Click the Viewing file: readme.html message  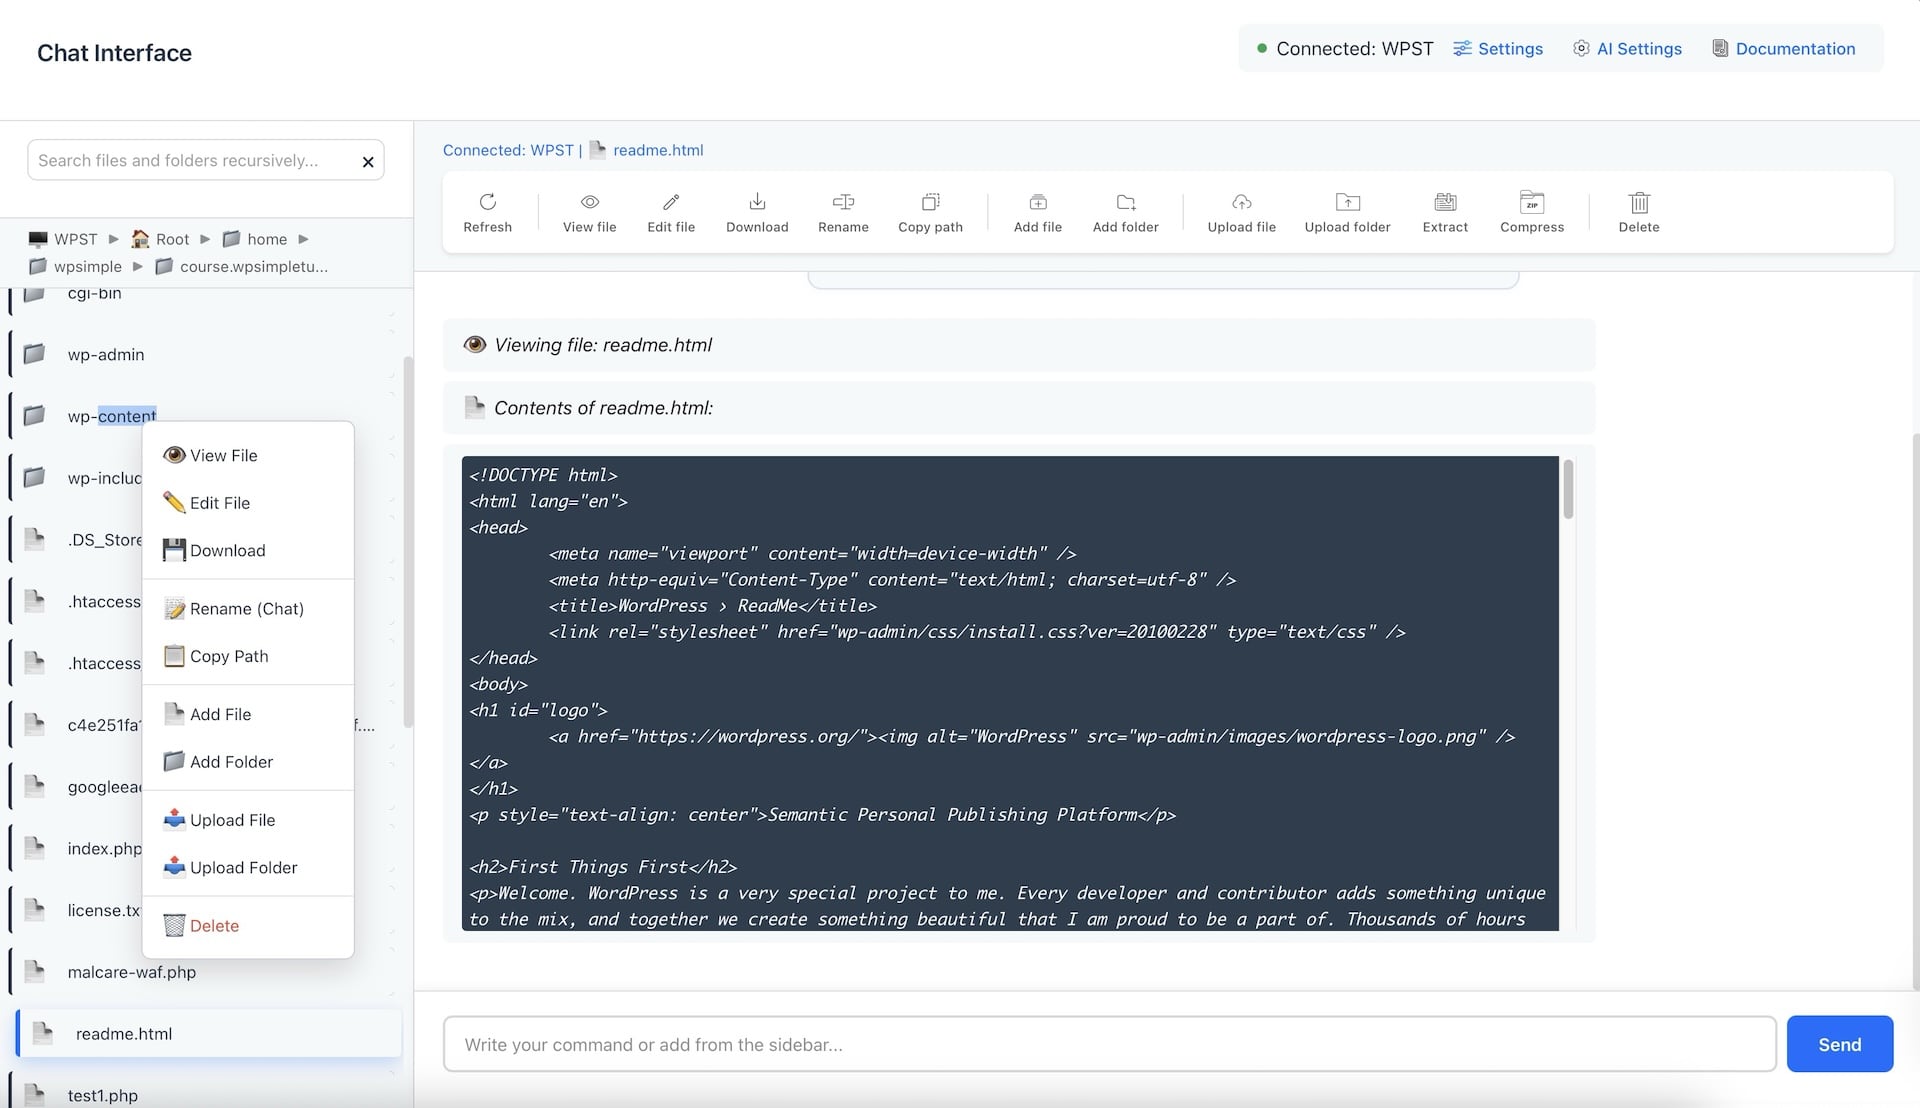tap(1019, 345)
